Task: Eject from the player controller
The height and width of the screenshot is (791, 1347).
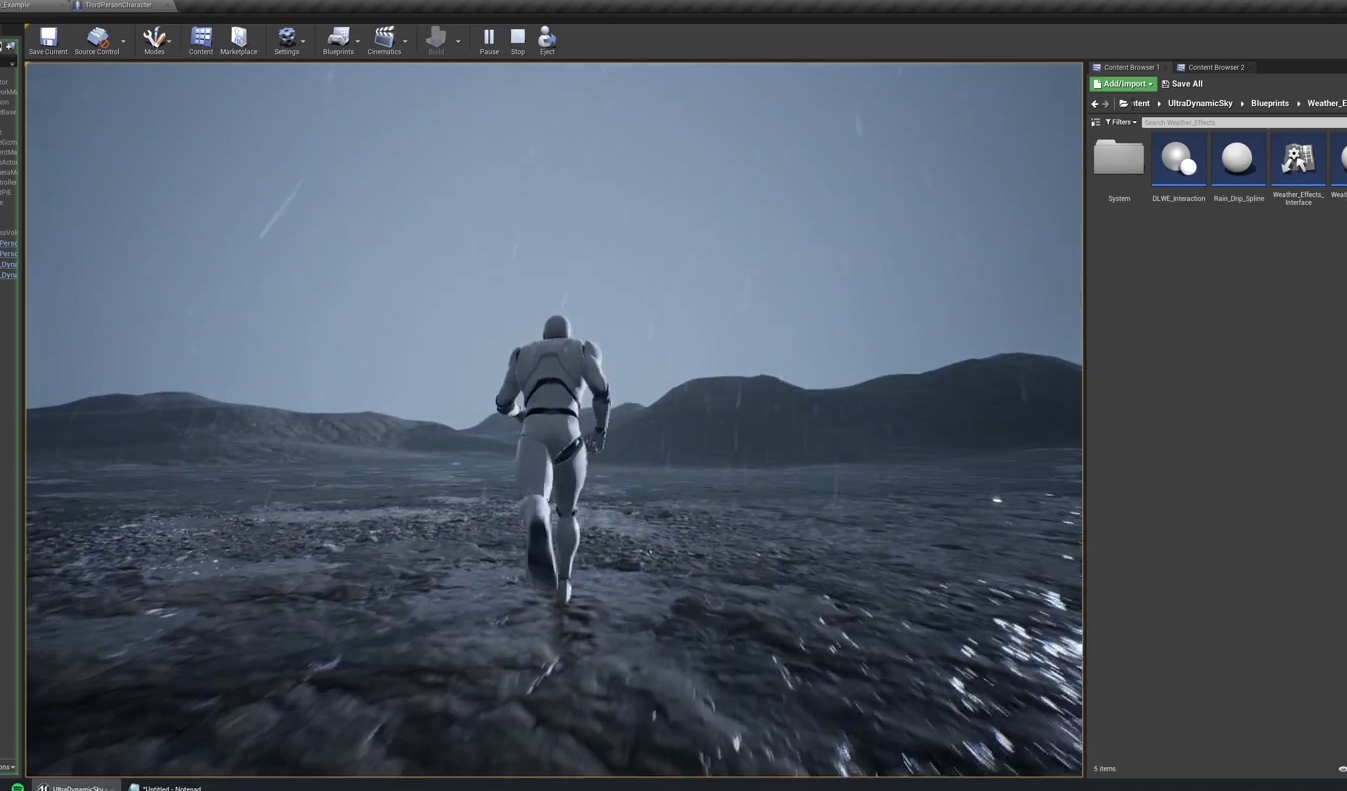Action: tap(547, 40)
